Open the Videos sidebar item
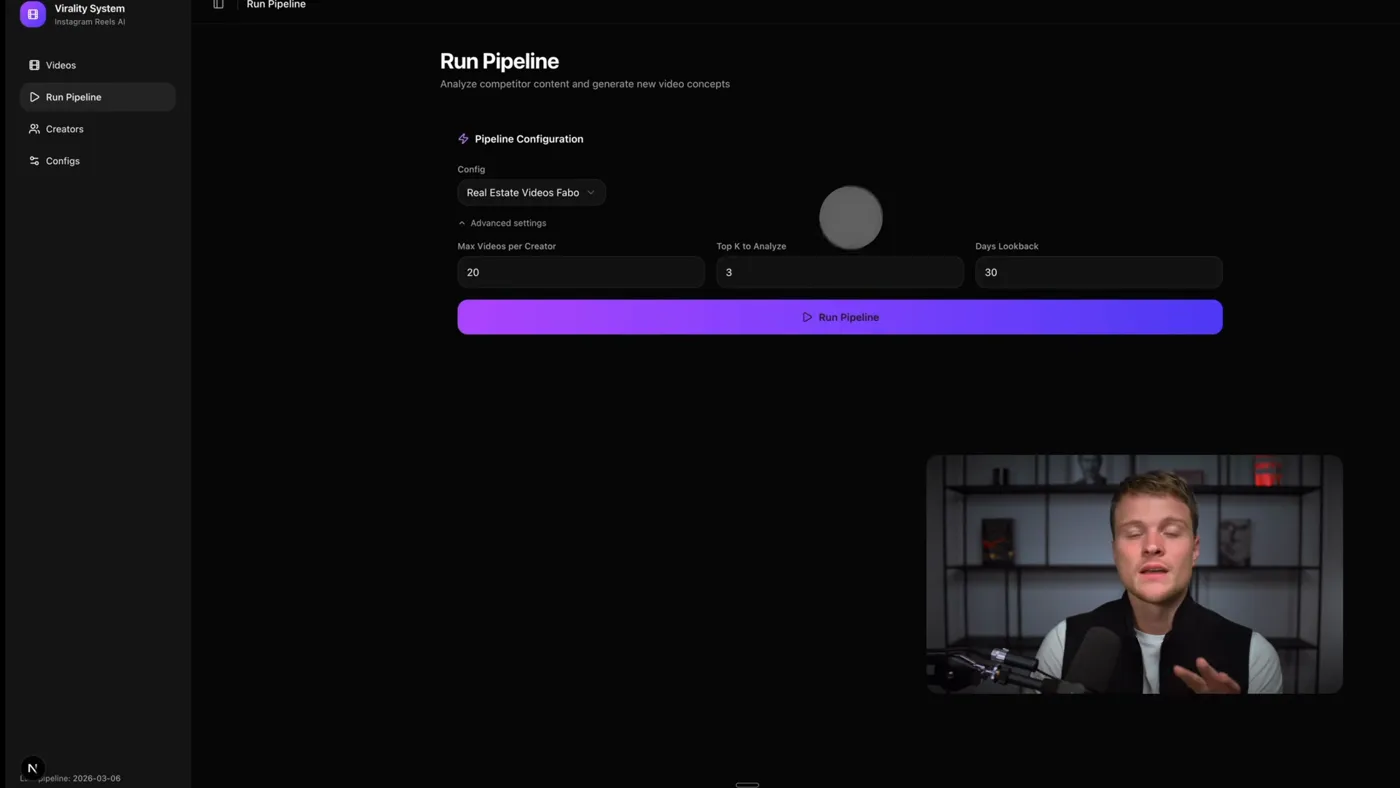The height and width of the screenshot is (788, 1400). 98,65
